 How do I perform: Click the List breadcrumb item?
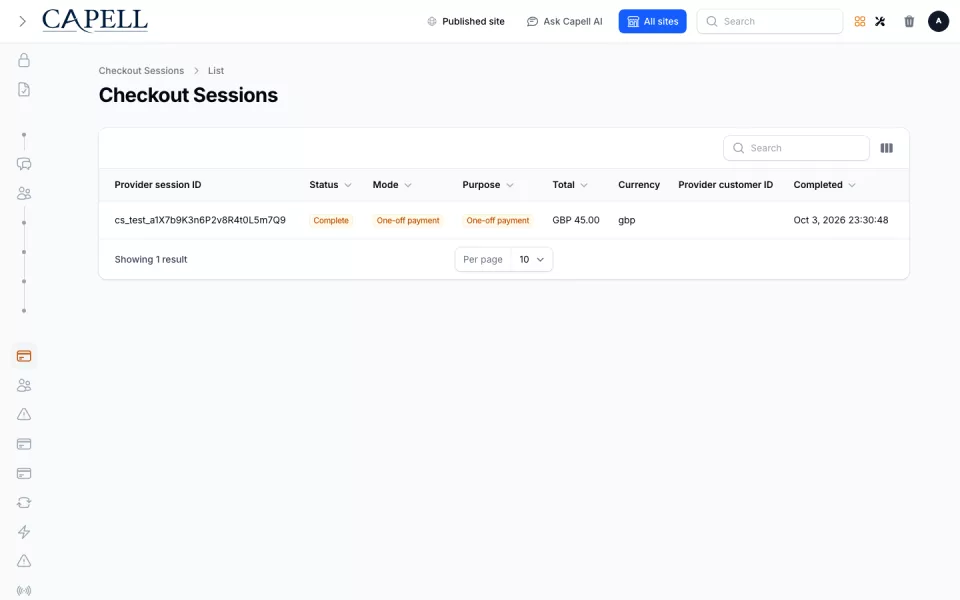(216, 70)
